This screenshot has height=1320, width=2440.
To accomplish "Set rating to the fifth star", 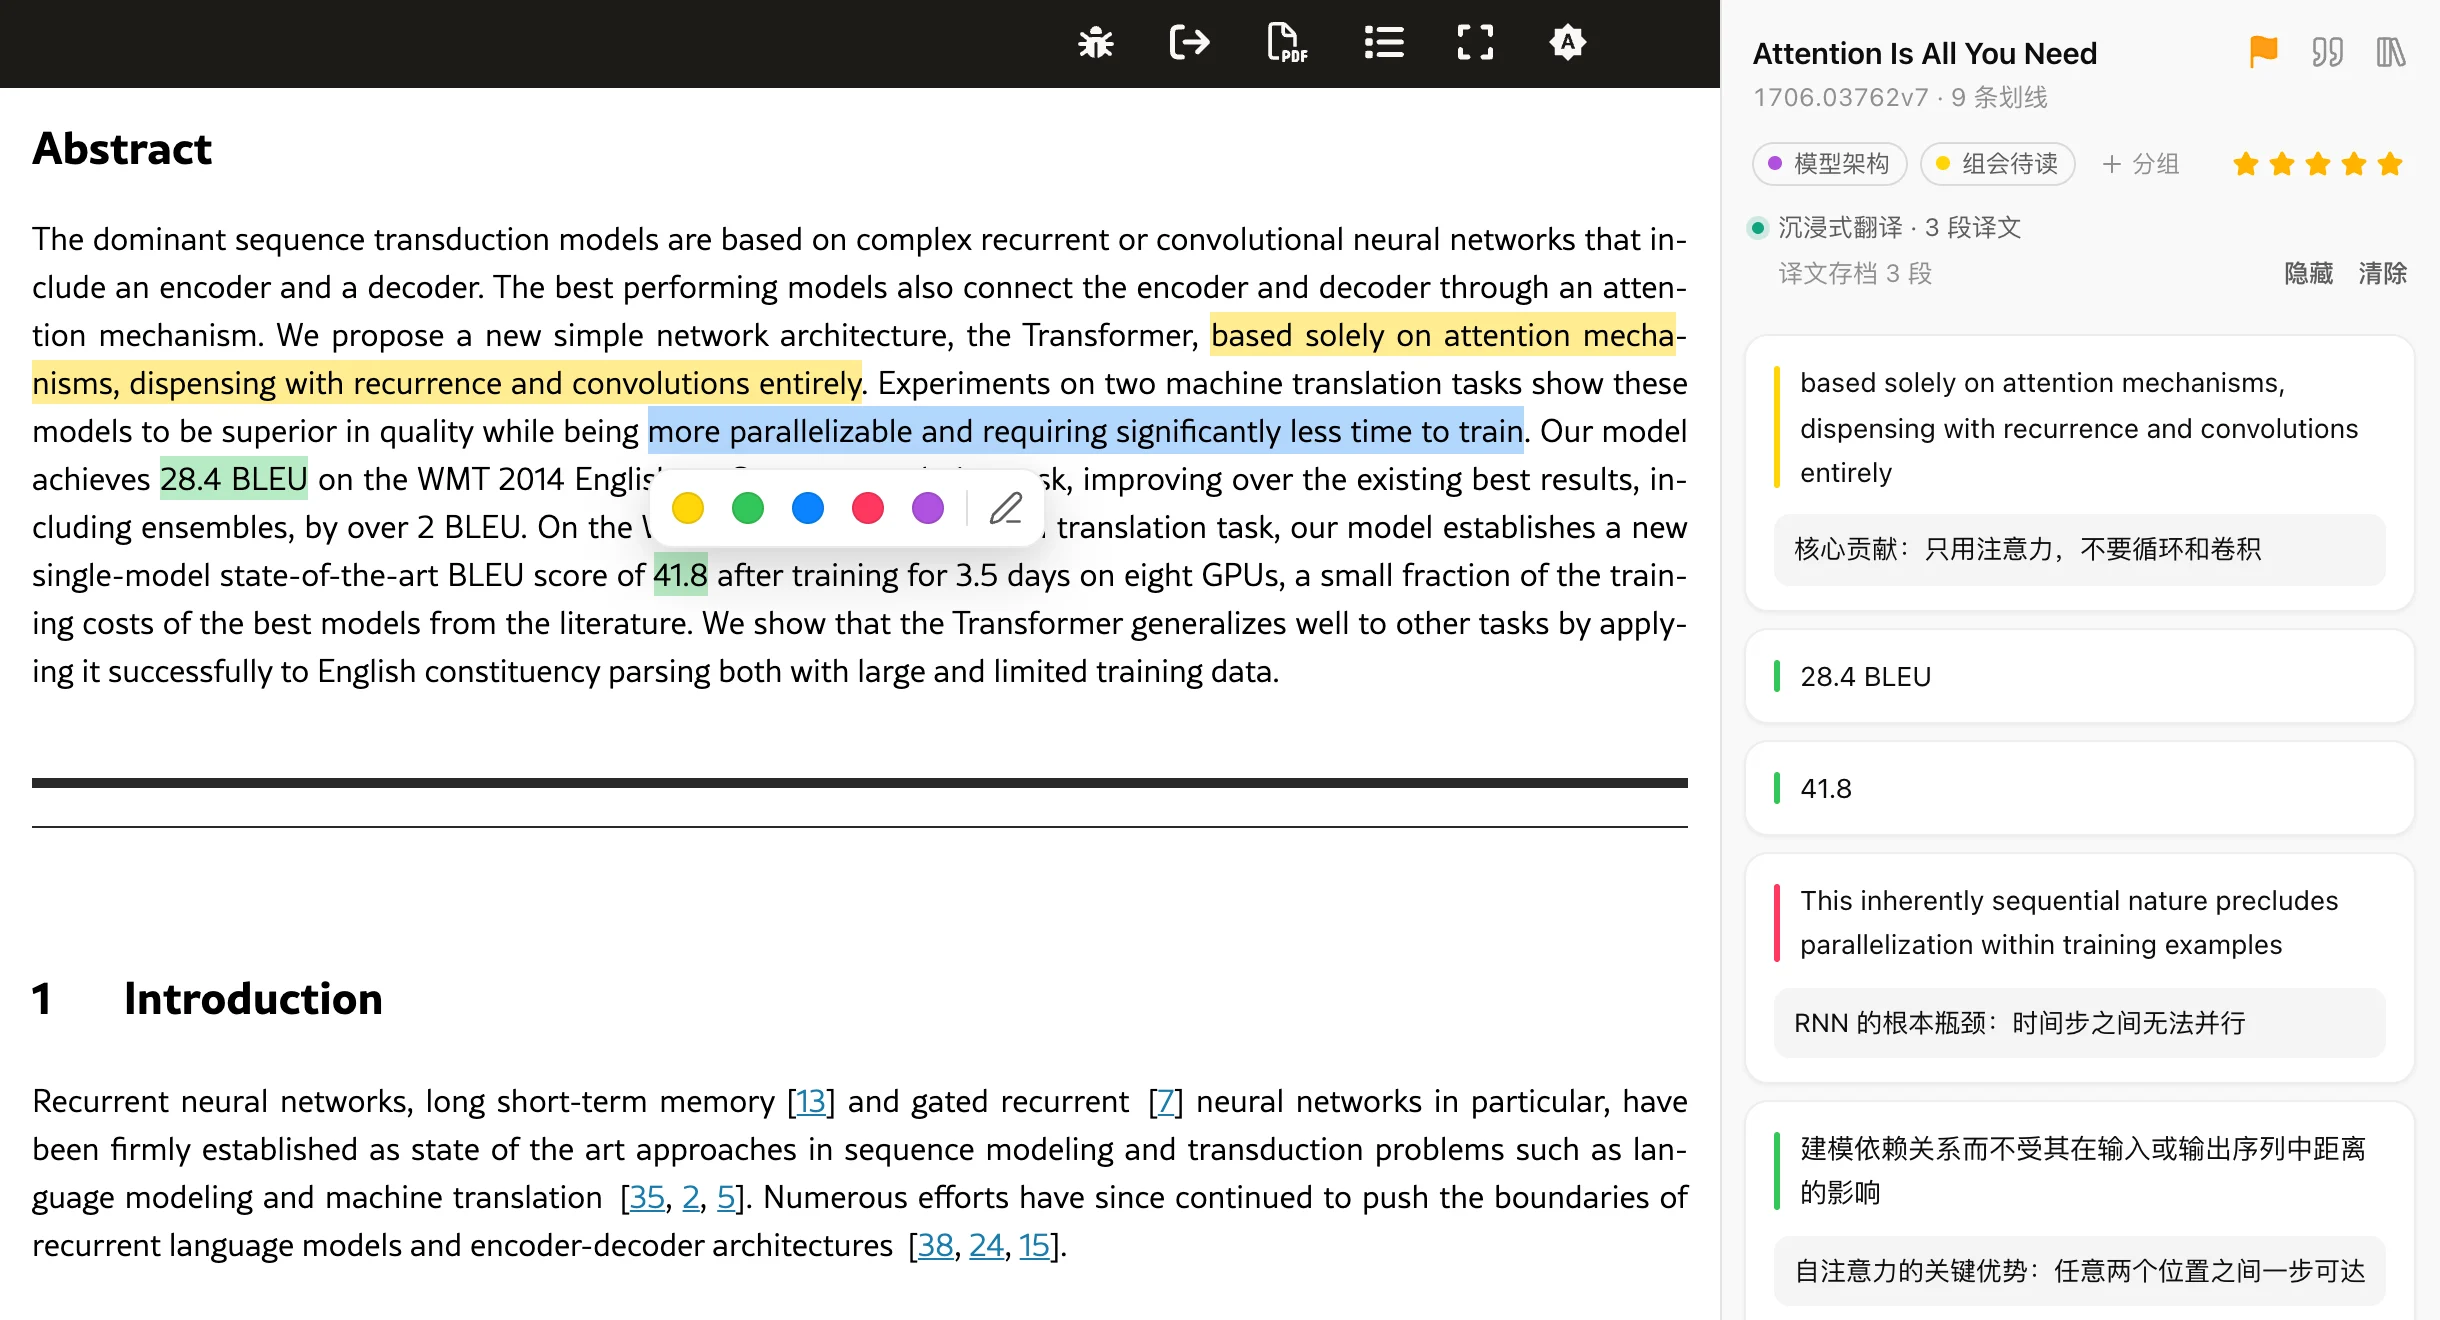I will (2390, 164).
